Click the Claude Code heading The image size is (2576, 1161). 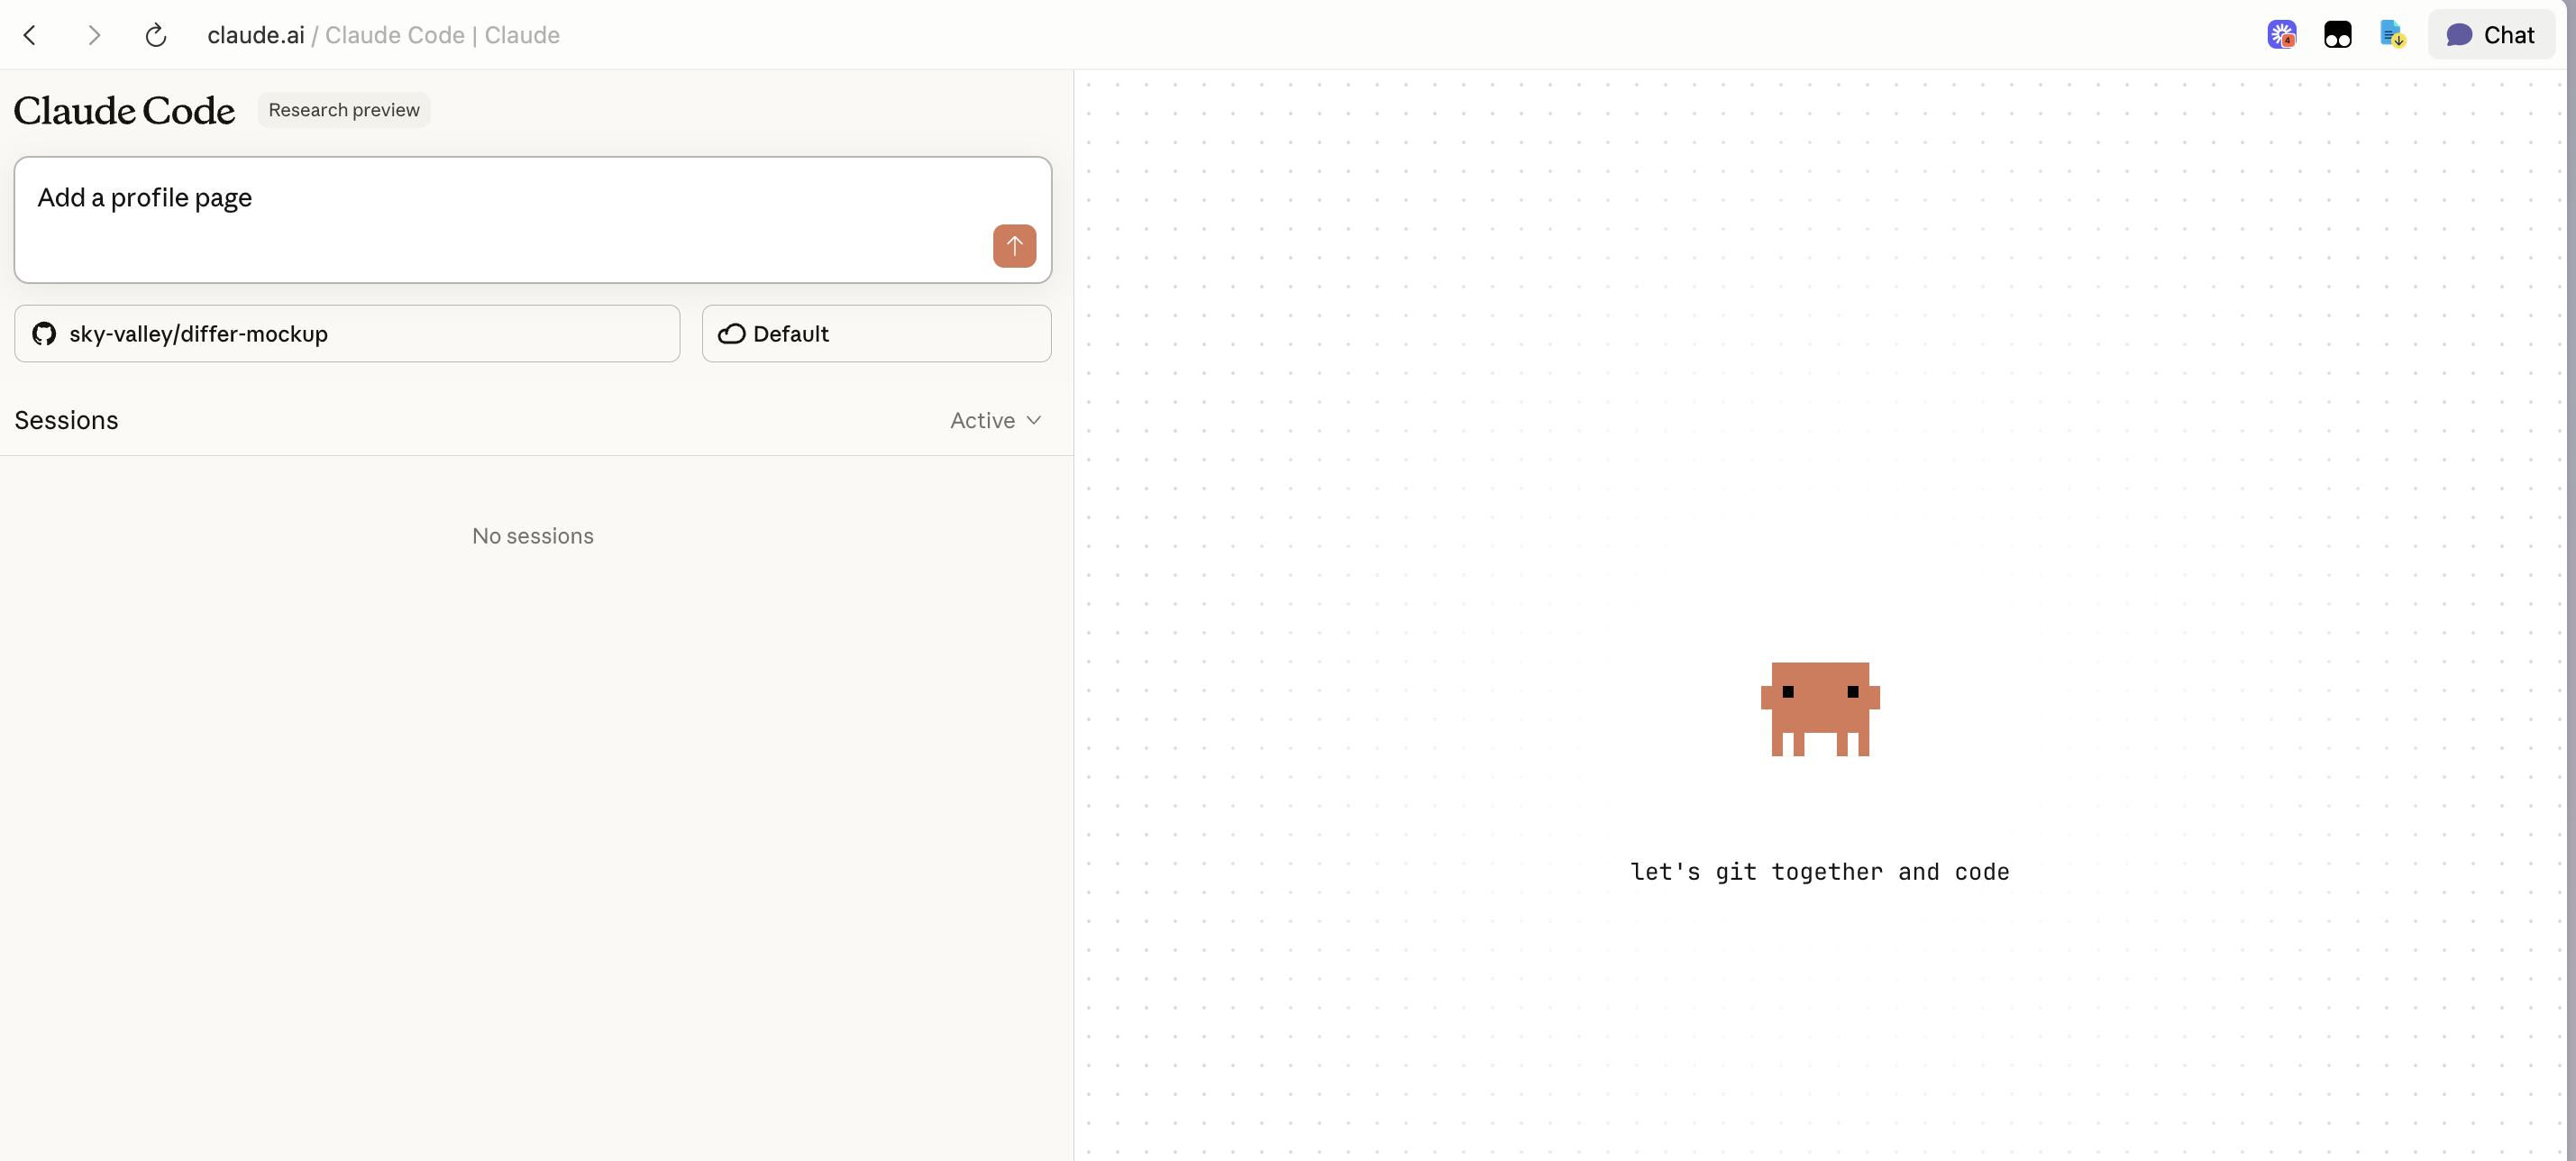coord(124,110)
